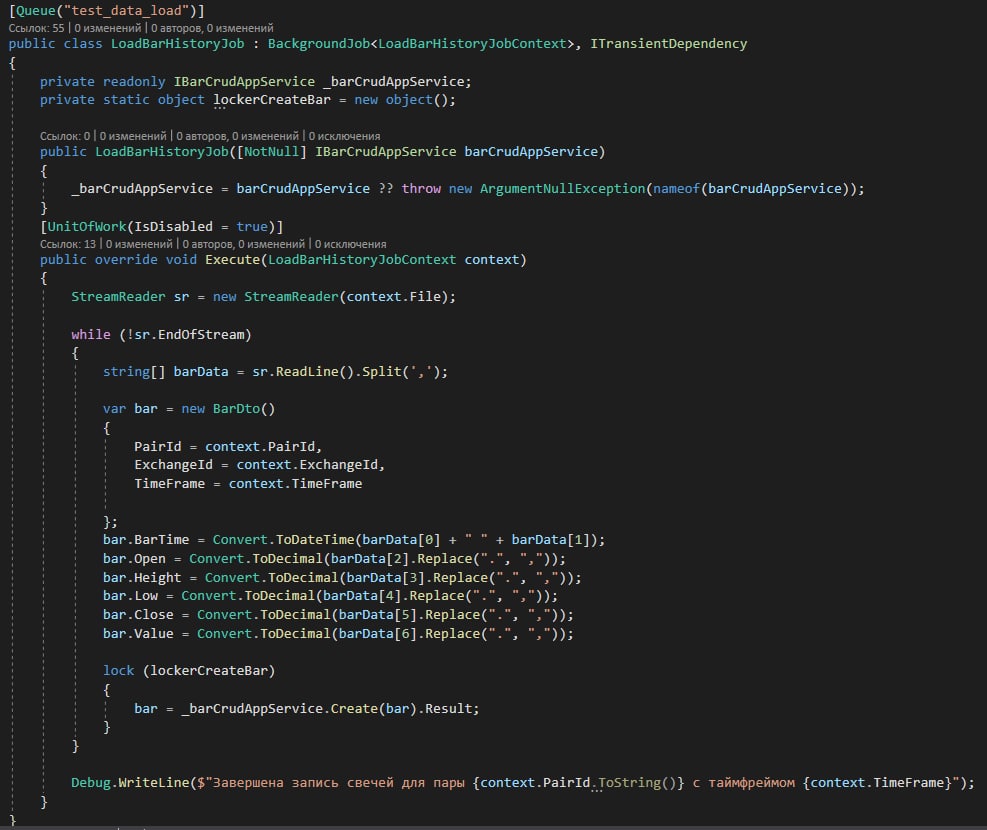Open the 'Ссылок: 13' references CodeLens on Execute

coord(68,244)
